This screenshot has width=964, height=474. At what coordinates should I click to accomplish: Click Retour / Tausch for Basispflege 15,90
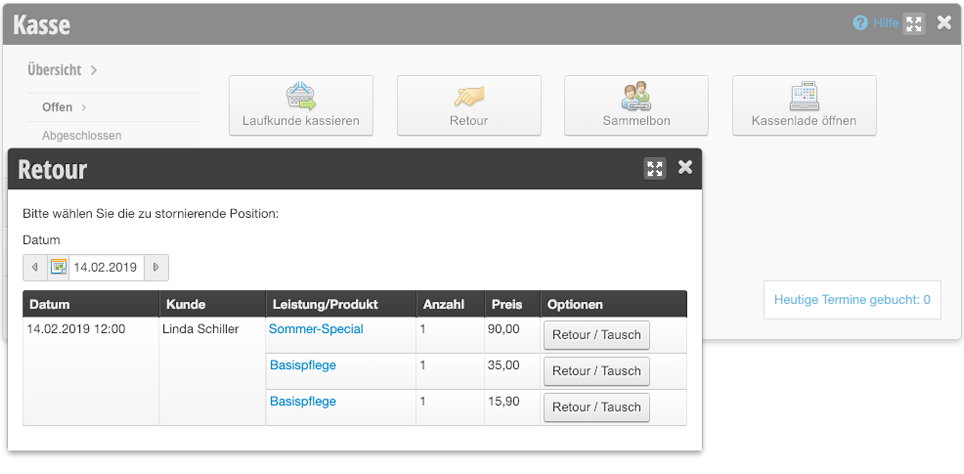coord(596,407)
